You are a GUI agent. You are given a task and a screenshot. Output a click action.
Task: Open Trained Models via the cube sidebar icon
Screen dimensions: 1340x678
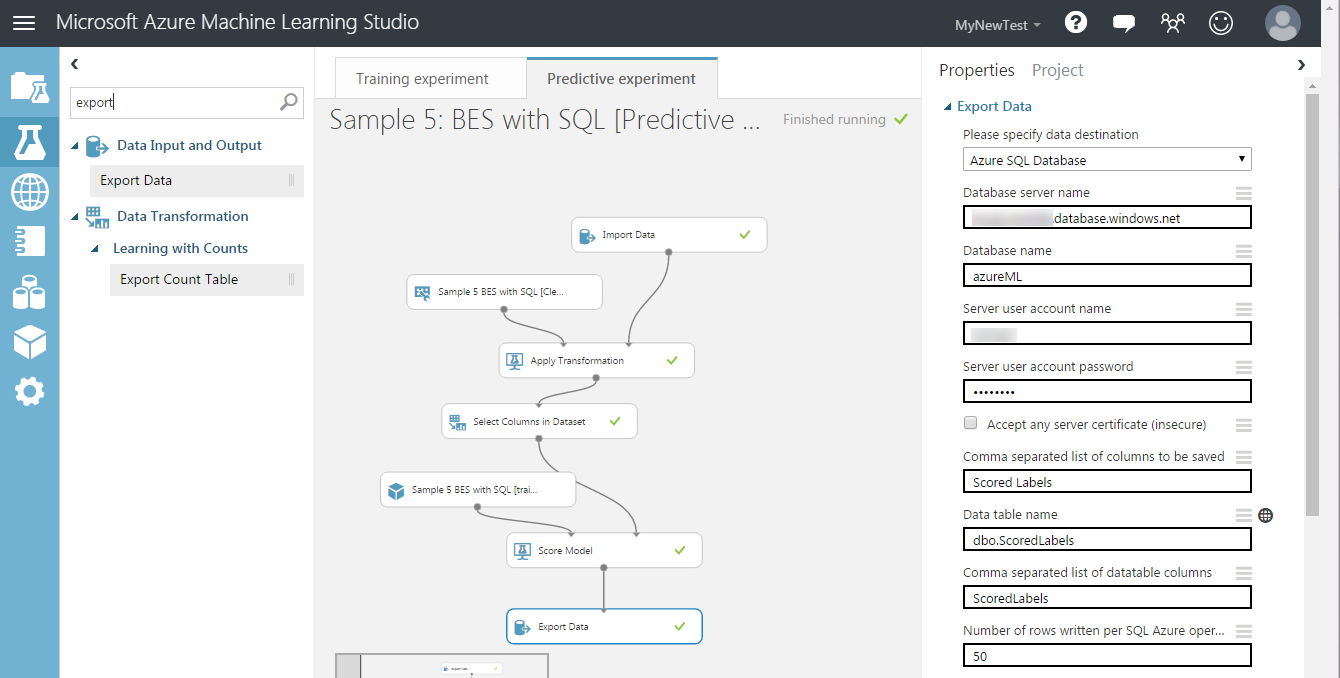pyautogui.click(x=29, y=342)
